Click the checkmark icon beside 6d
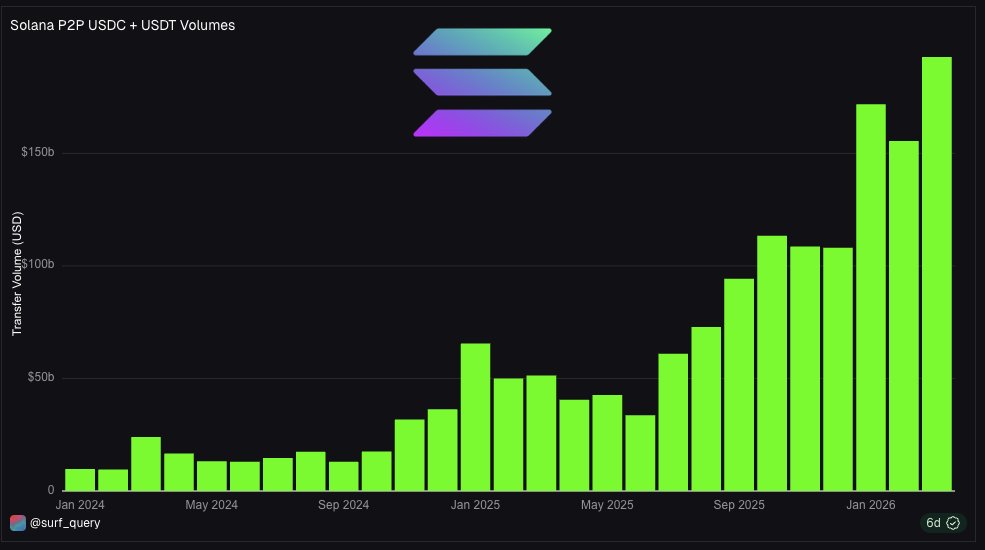The width and height of the screenshot is (985, 550). point(953,523)
